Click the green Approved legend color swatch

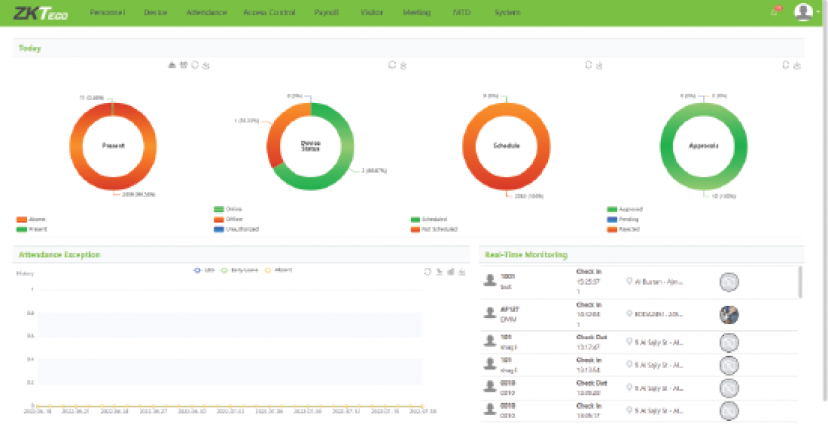(611, 209)
